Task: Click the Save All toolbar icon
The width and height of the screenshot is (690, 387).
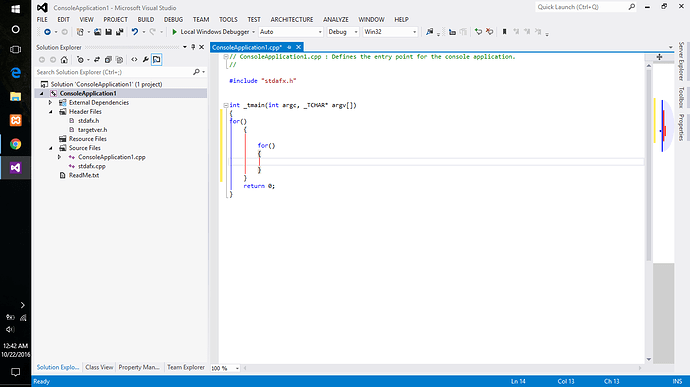Action: [x=119, y=32]
